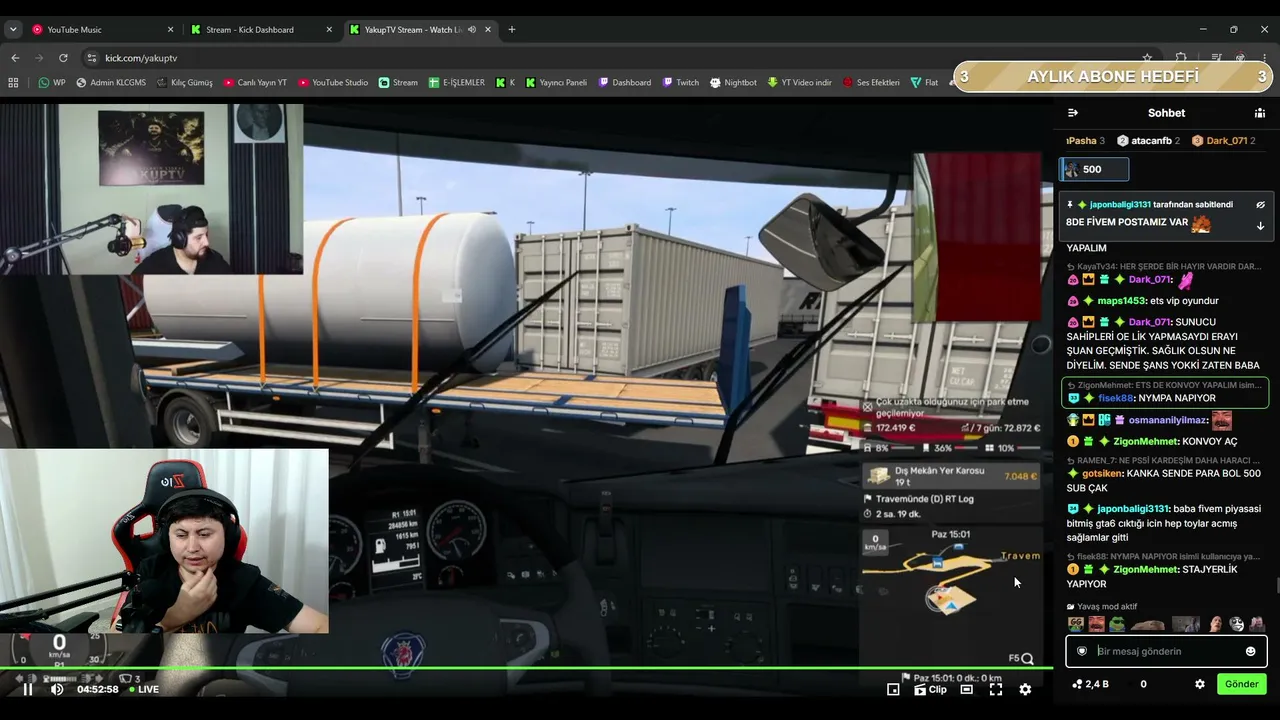Open chat identity shield icon
The image size is (1280, 720).
tap(1081, 651)
